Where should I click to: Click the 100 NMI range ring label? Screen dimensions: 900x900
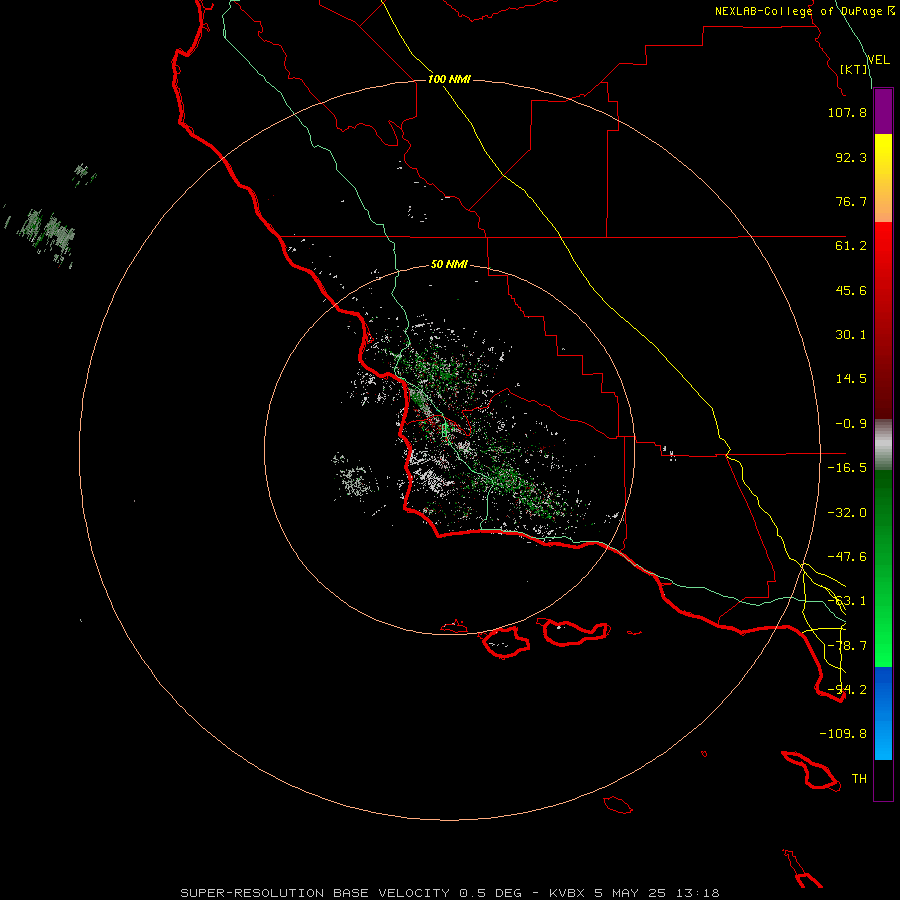click(449, 79)
